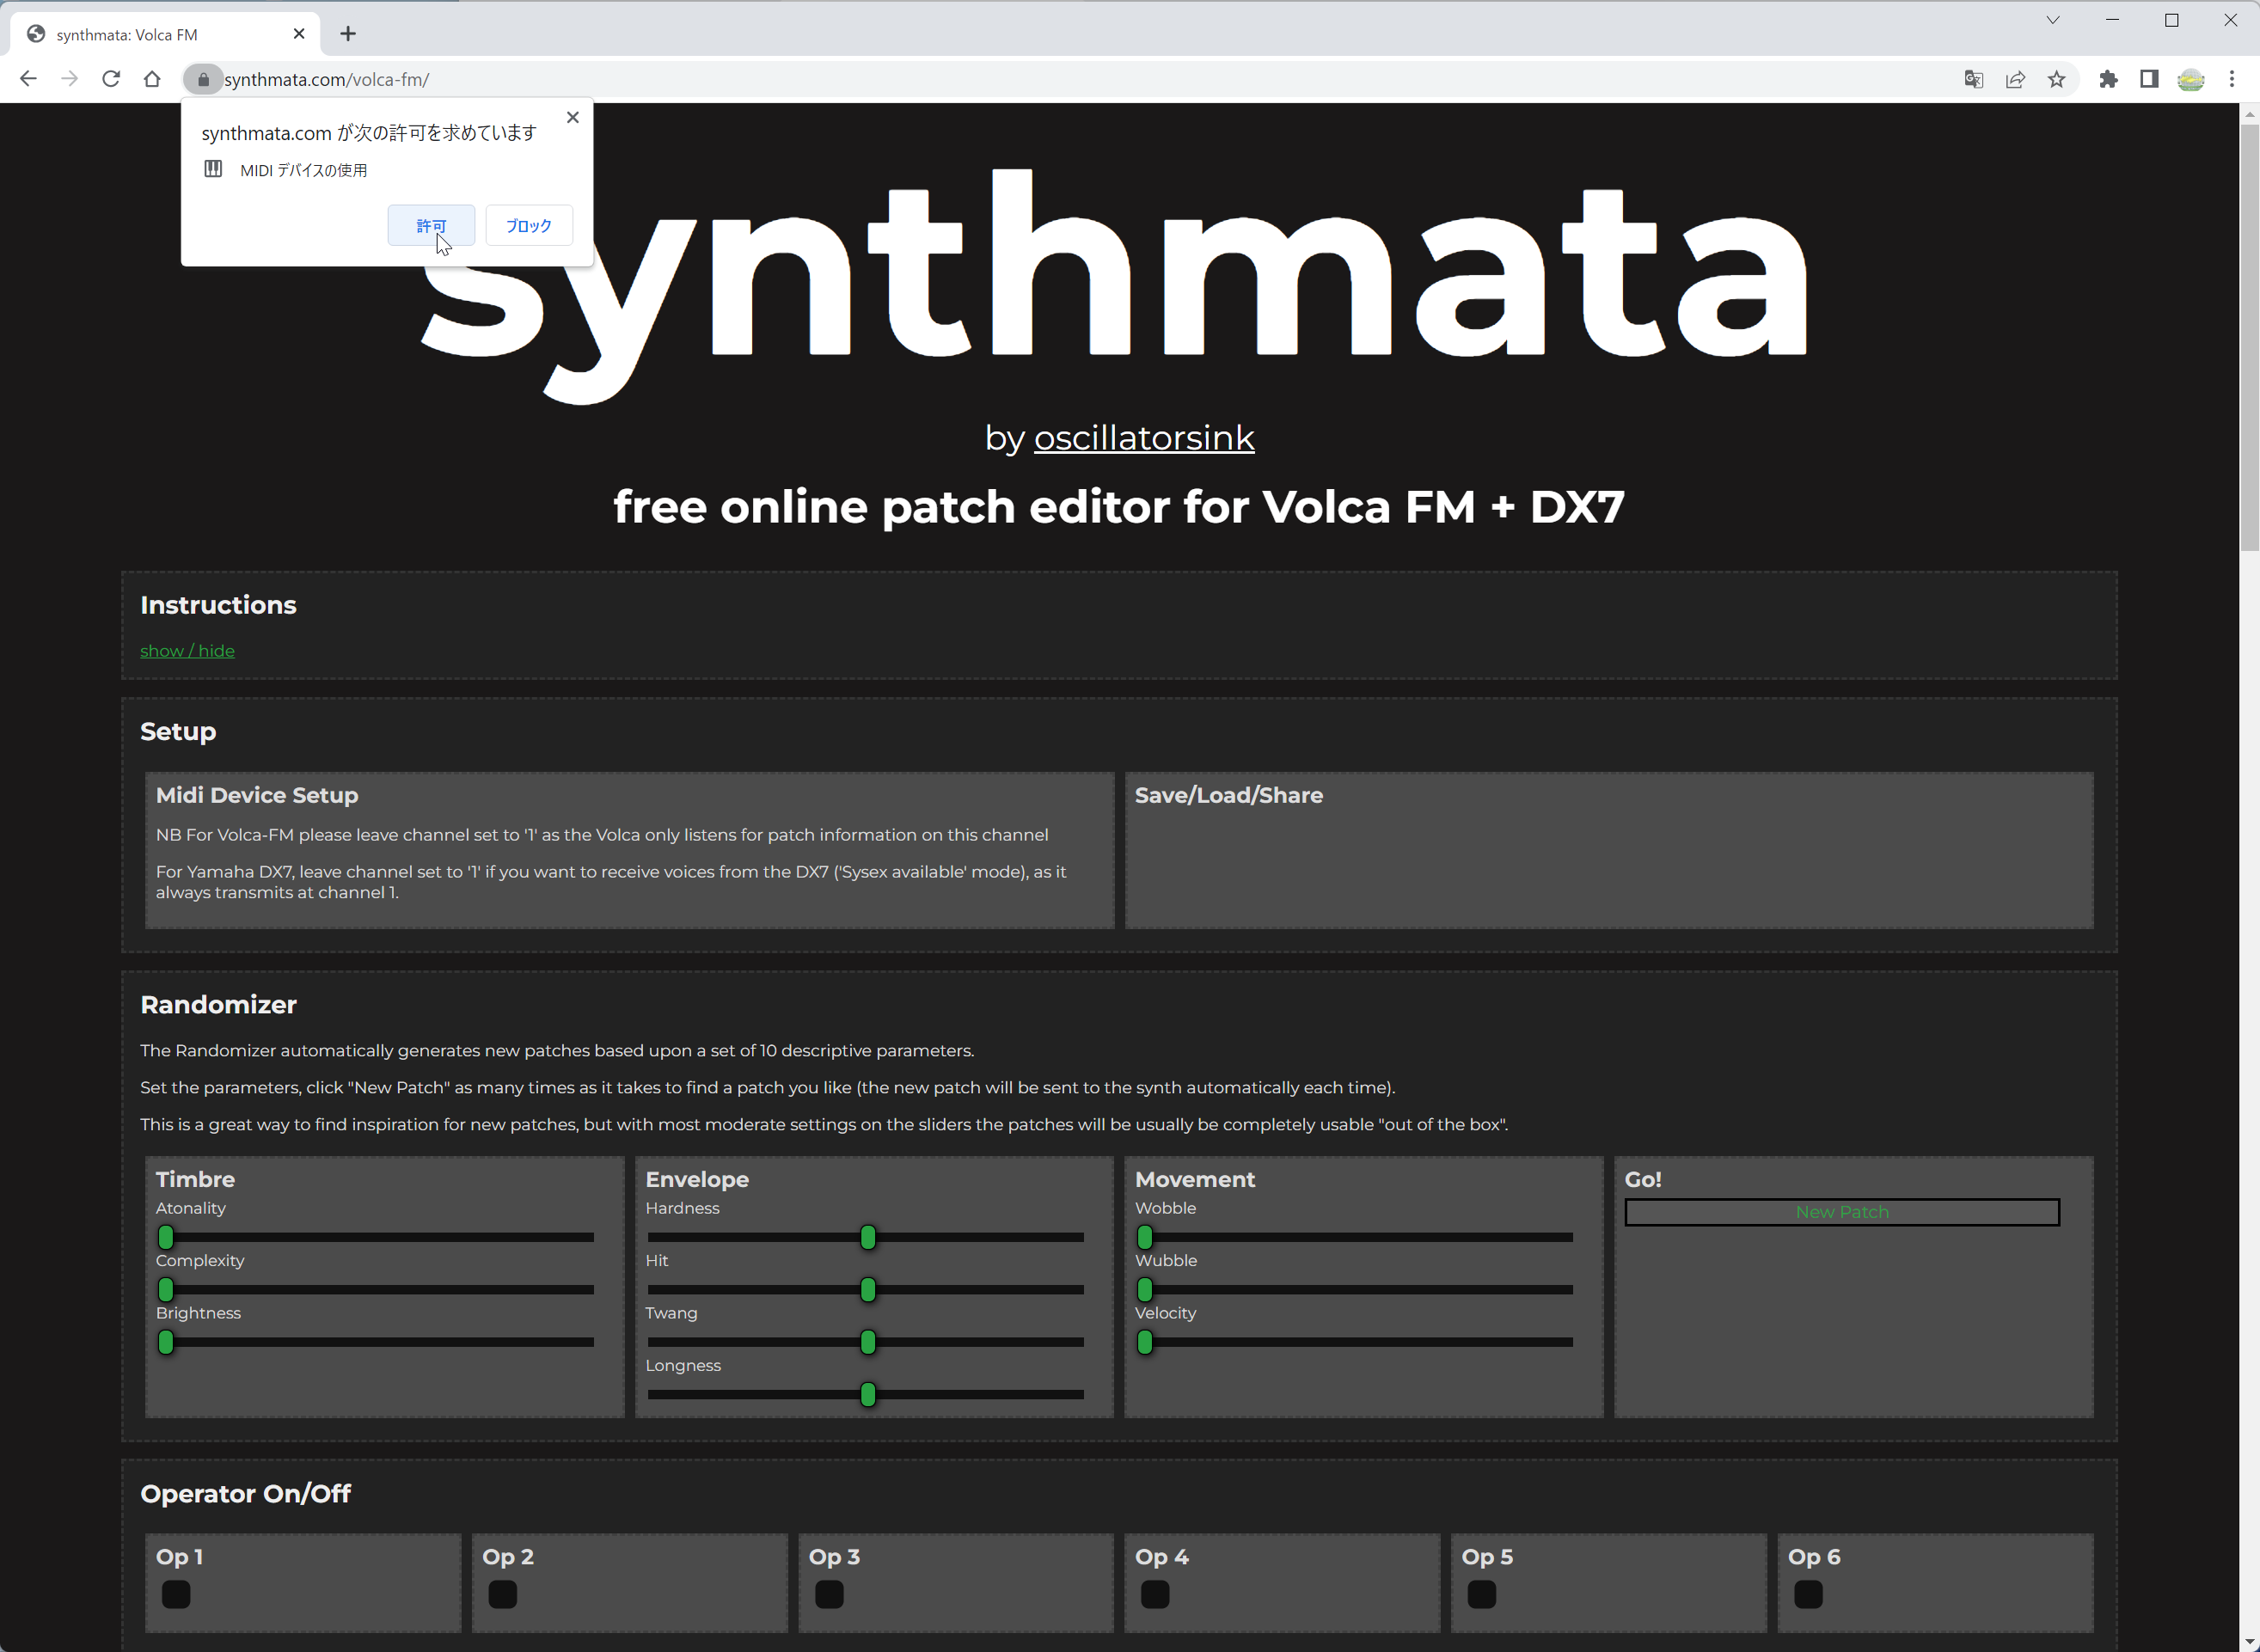The width and height of the screenshot is (2260, 1652).
Task: Generate a New Patch
Action: (1842, 1212)
